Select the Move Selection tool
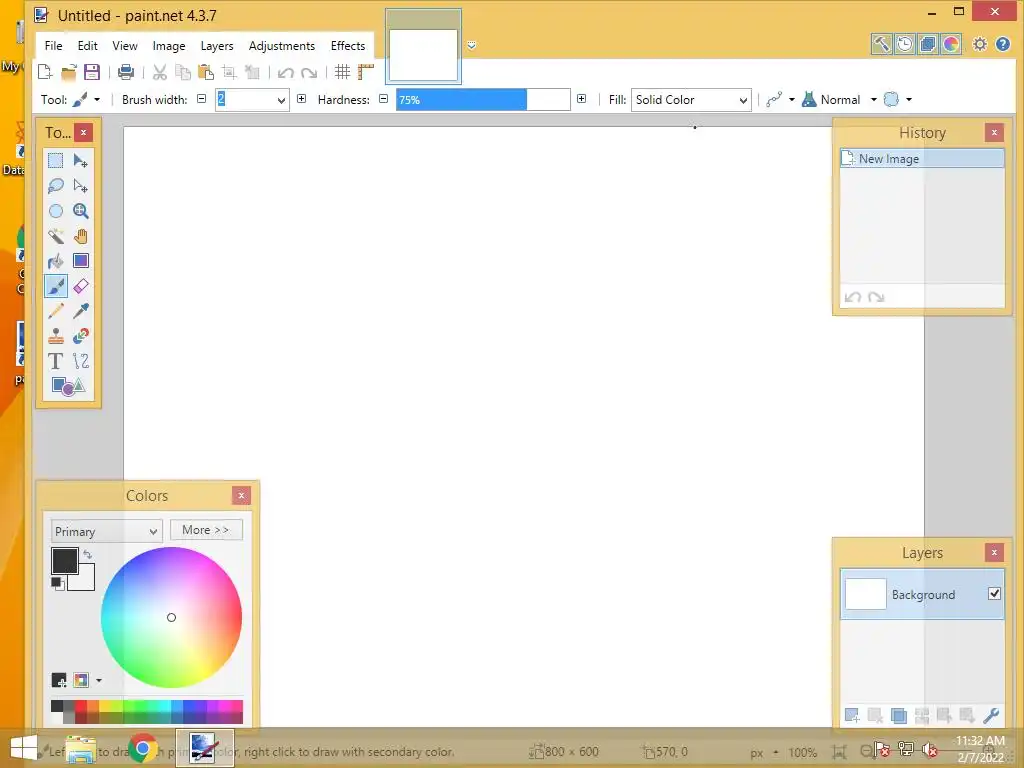This screenshot has width=1024, height=768. point(80,185)
